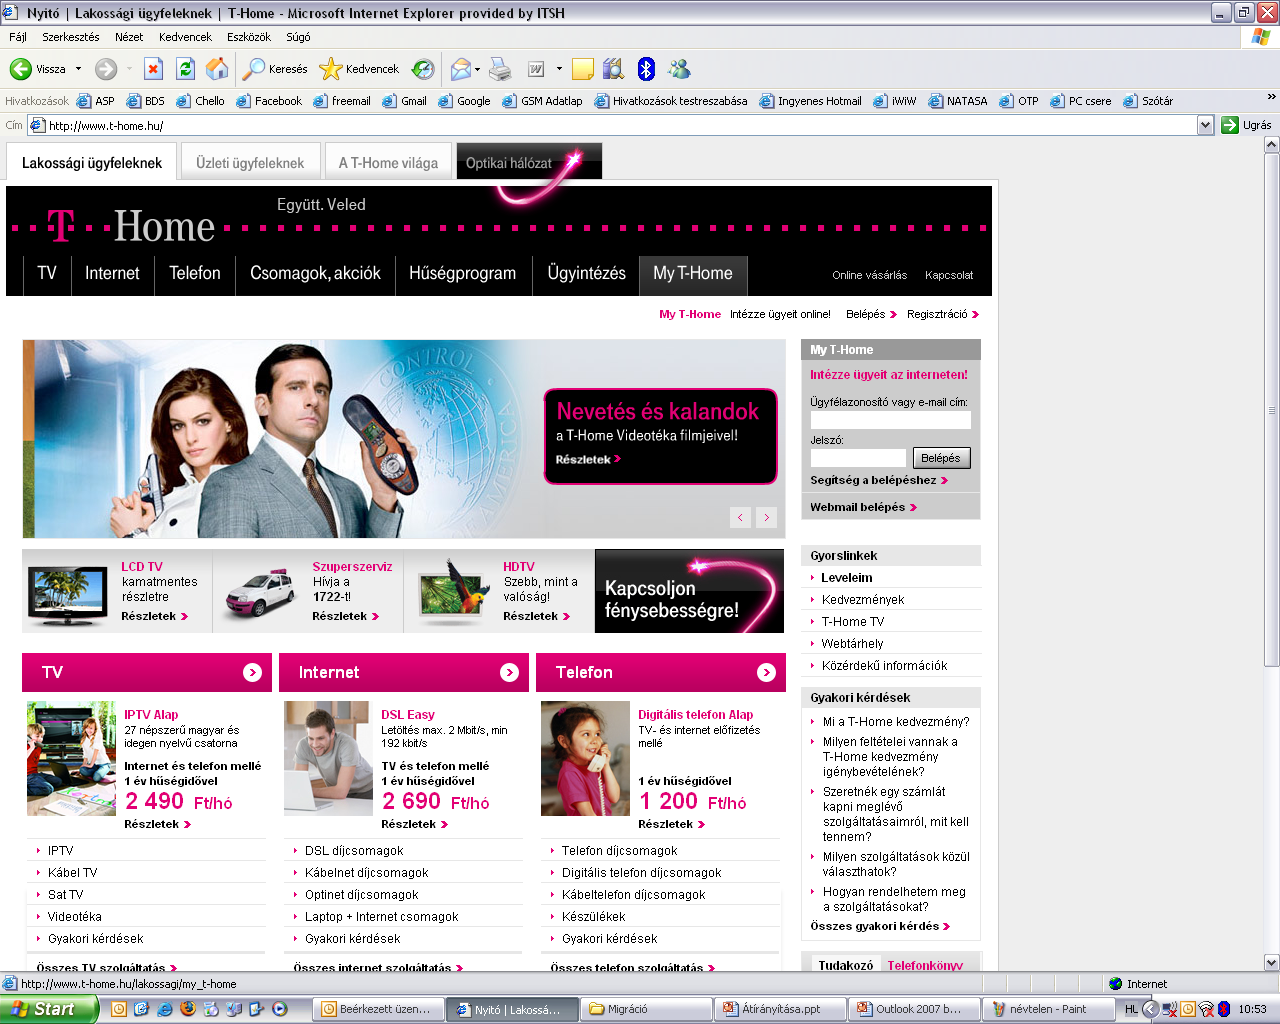The width and height of the screenshot is (1280, 1024).
Task: Open the Nézet menu
Action: [x=129, y=37]
